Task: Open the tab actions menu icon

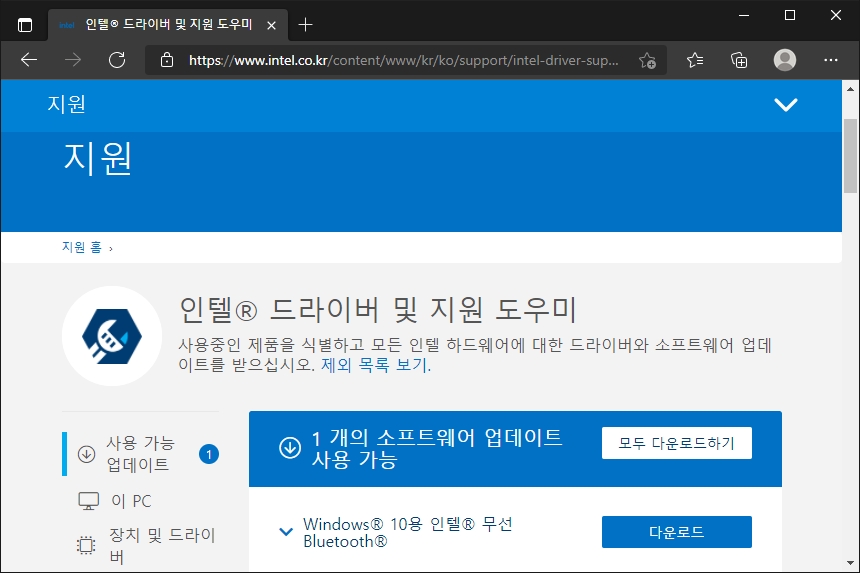Action: [x=25, y=25]
